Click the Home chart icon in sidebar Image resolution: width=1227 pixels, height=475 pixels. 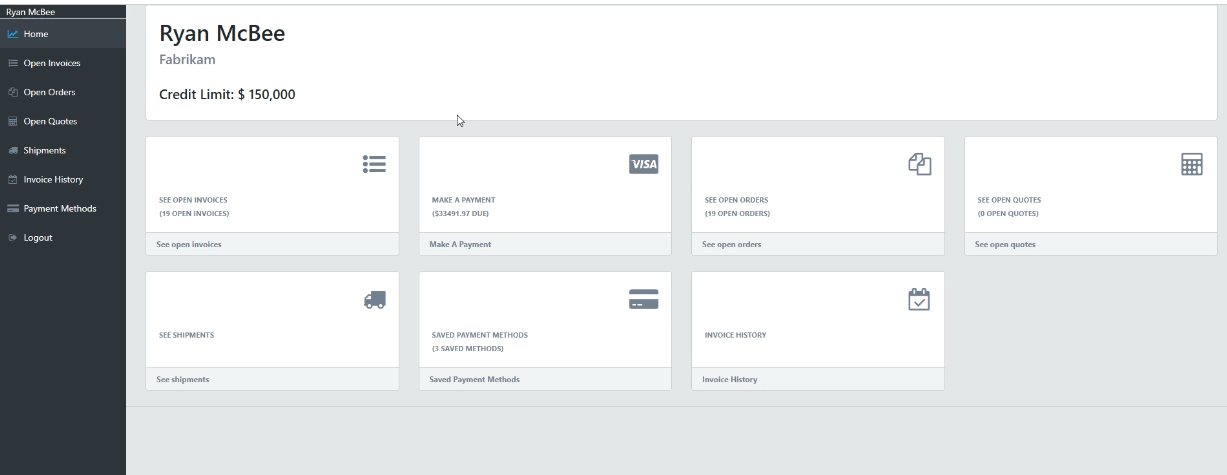coord(13,34)
